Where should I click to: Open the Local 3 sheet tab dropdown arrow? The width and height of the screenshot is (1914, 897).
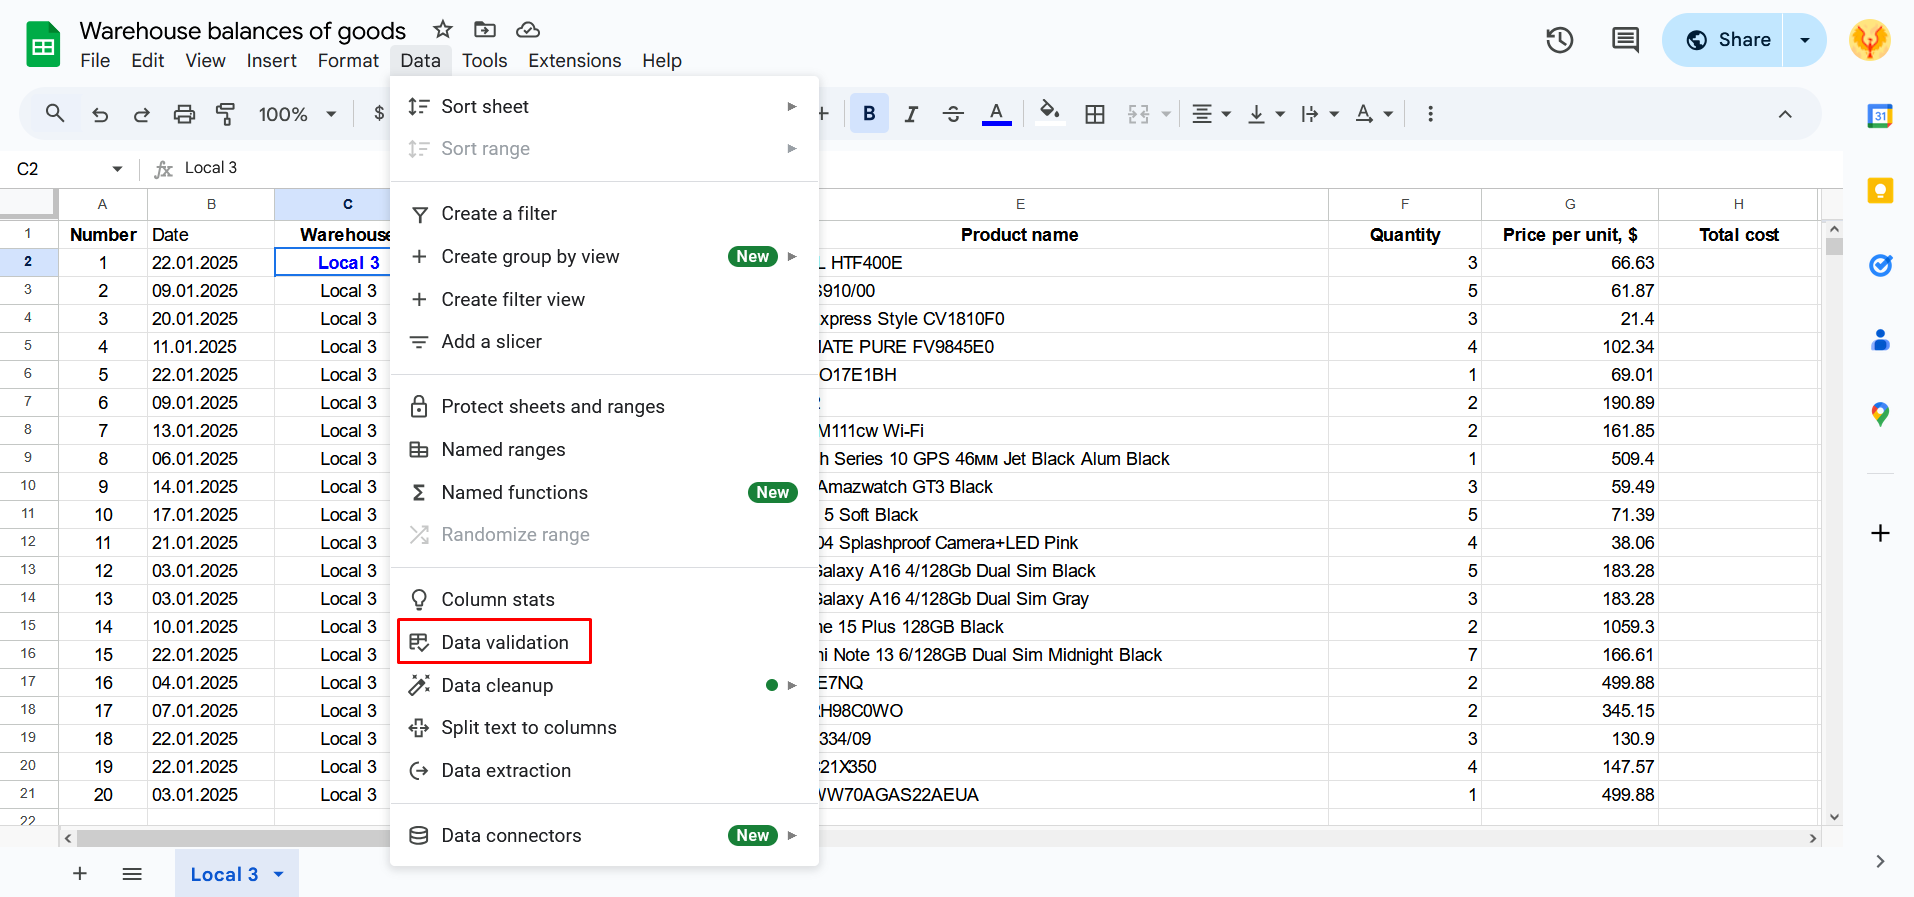tap(279, 874)
